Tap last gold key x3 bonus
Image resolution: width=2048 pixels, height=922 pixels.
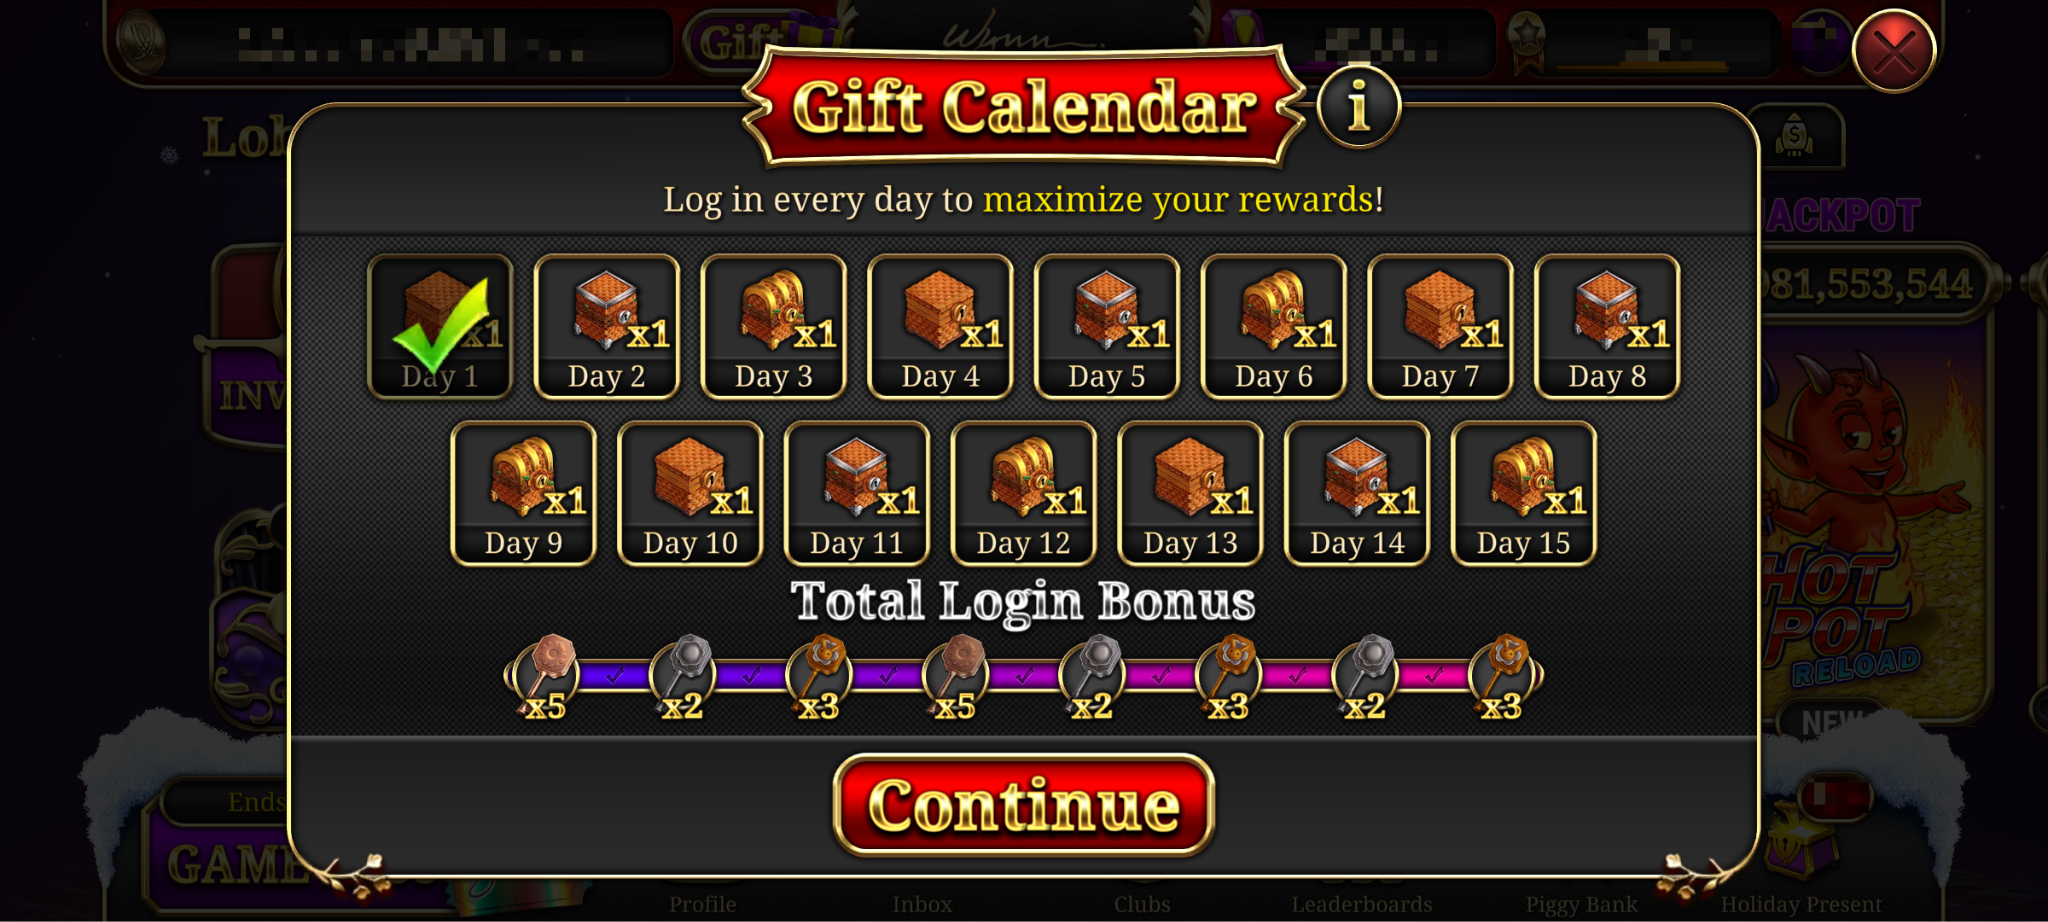pos(1503,677)
